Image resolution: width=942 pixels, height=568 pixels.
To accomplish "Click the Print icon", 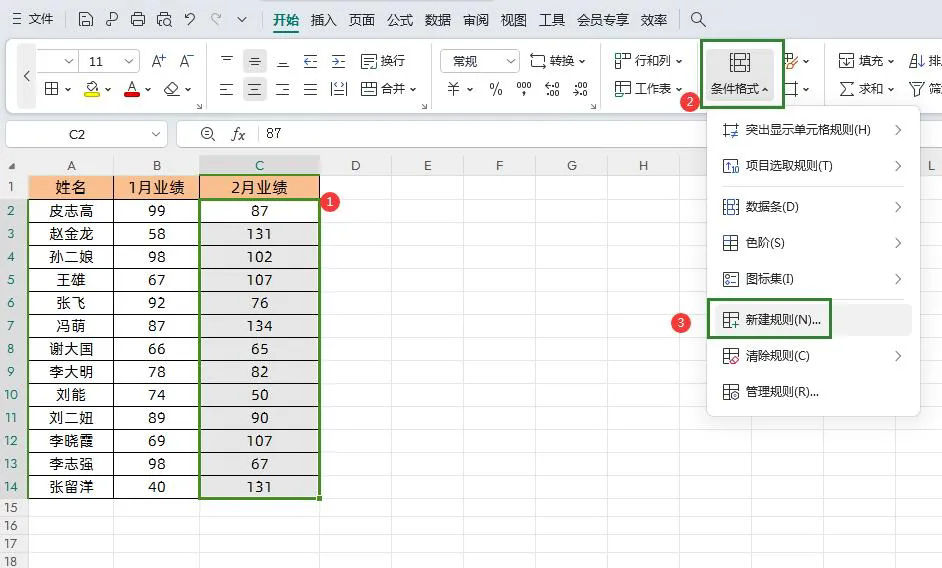I will (x=138, y=19).
